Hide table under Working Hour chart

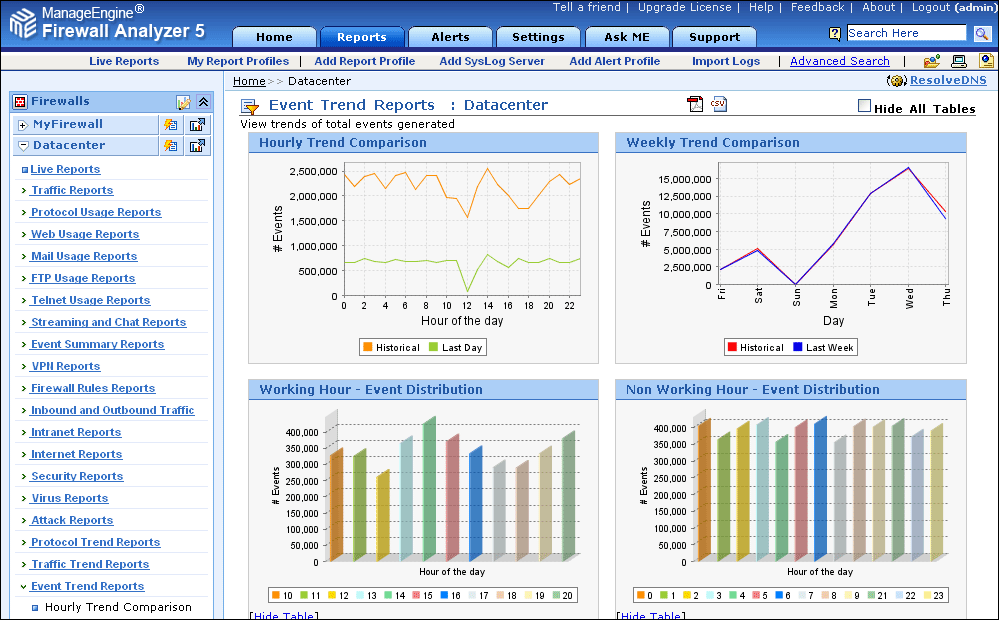[x=285, y=616]
